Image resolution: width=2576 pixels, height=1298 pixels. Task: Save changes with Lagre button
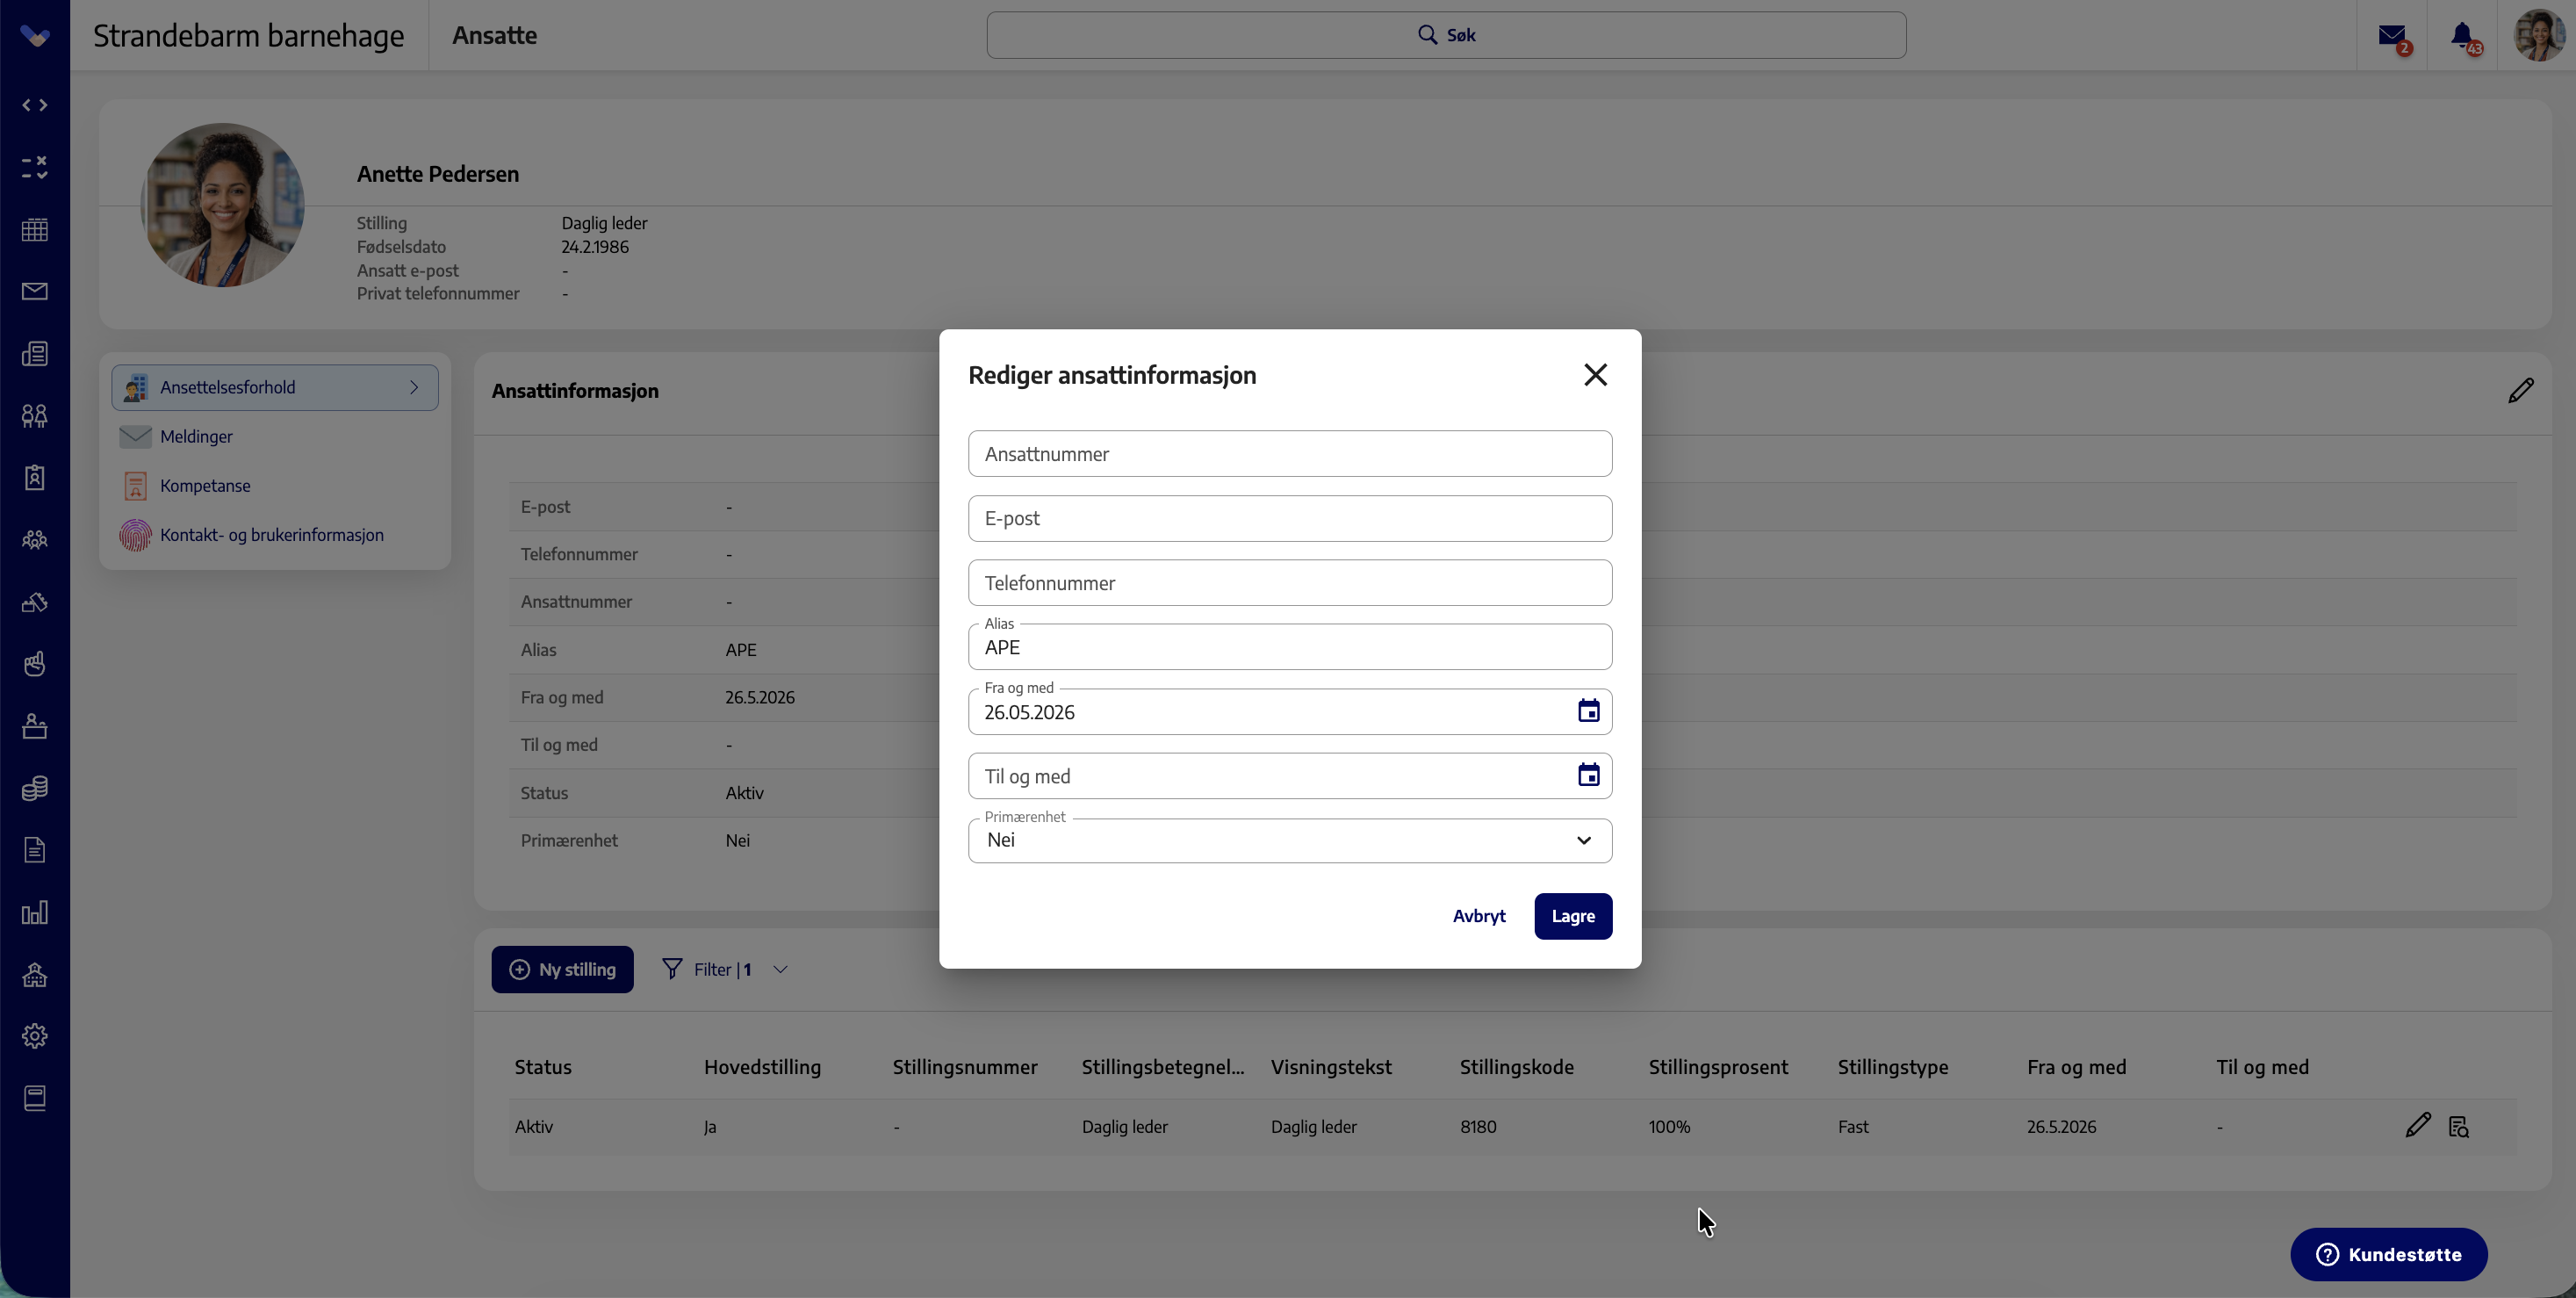(x=1573, y=916)
